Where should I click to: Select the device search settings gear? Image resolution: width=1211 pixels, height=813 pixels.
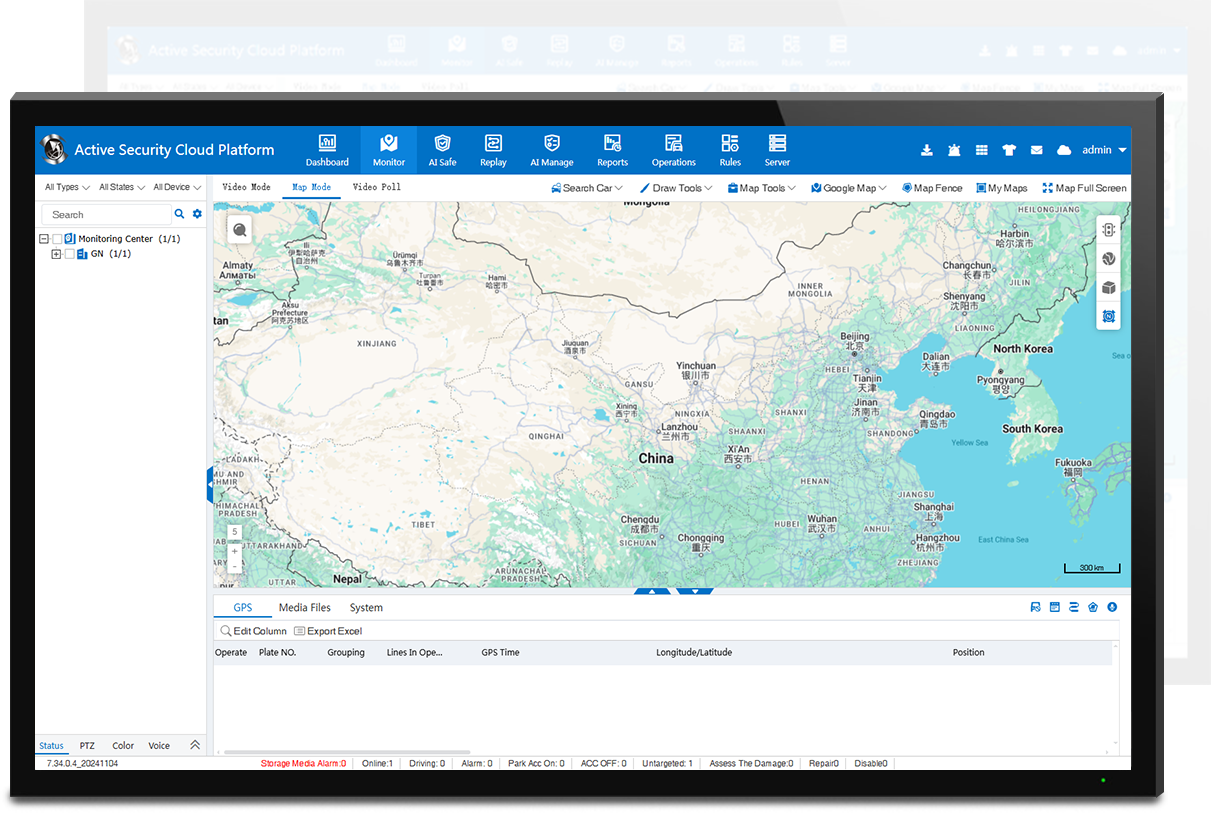tap(196, 213)
